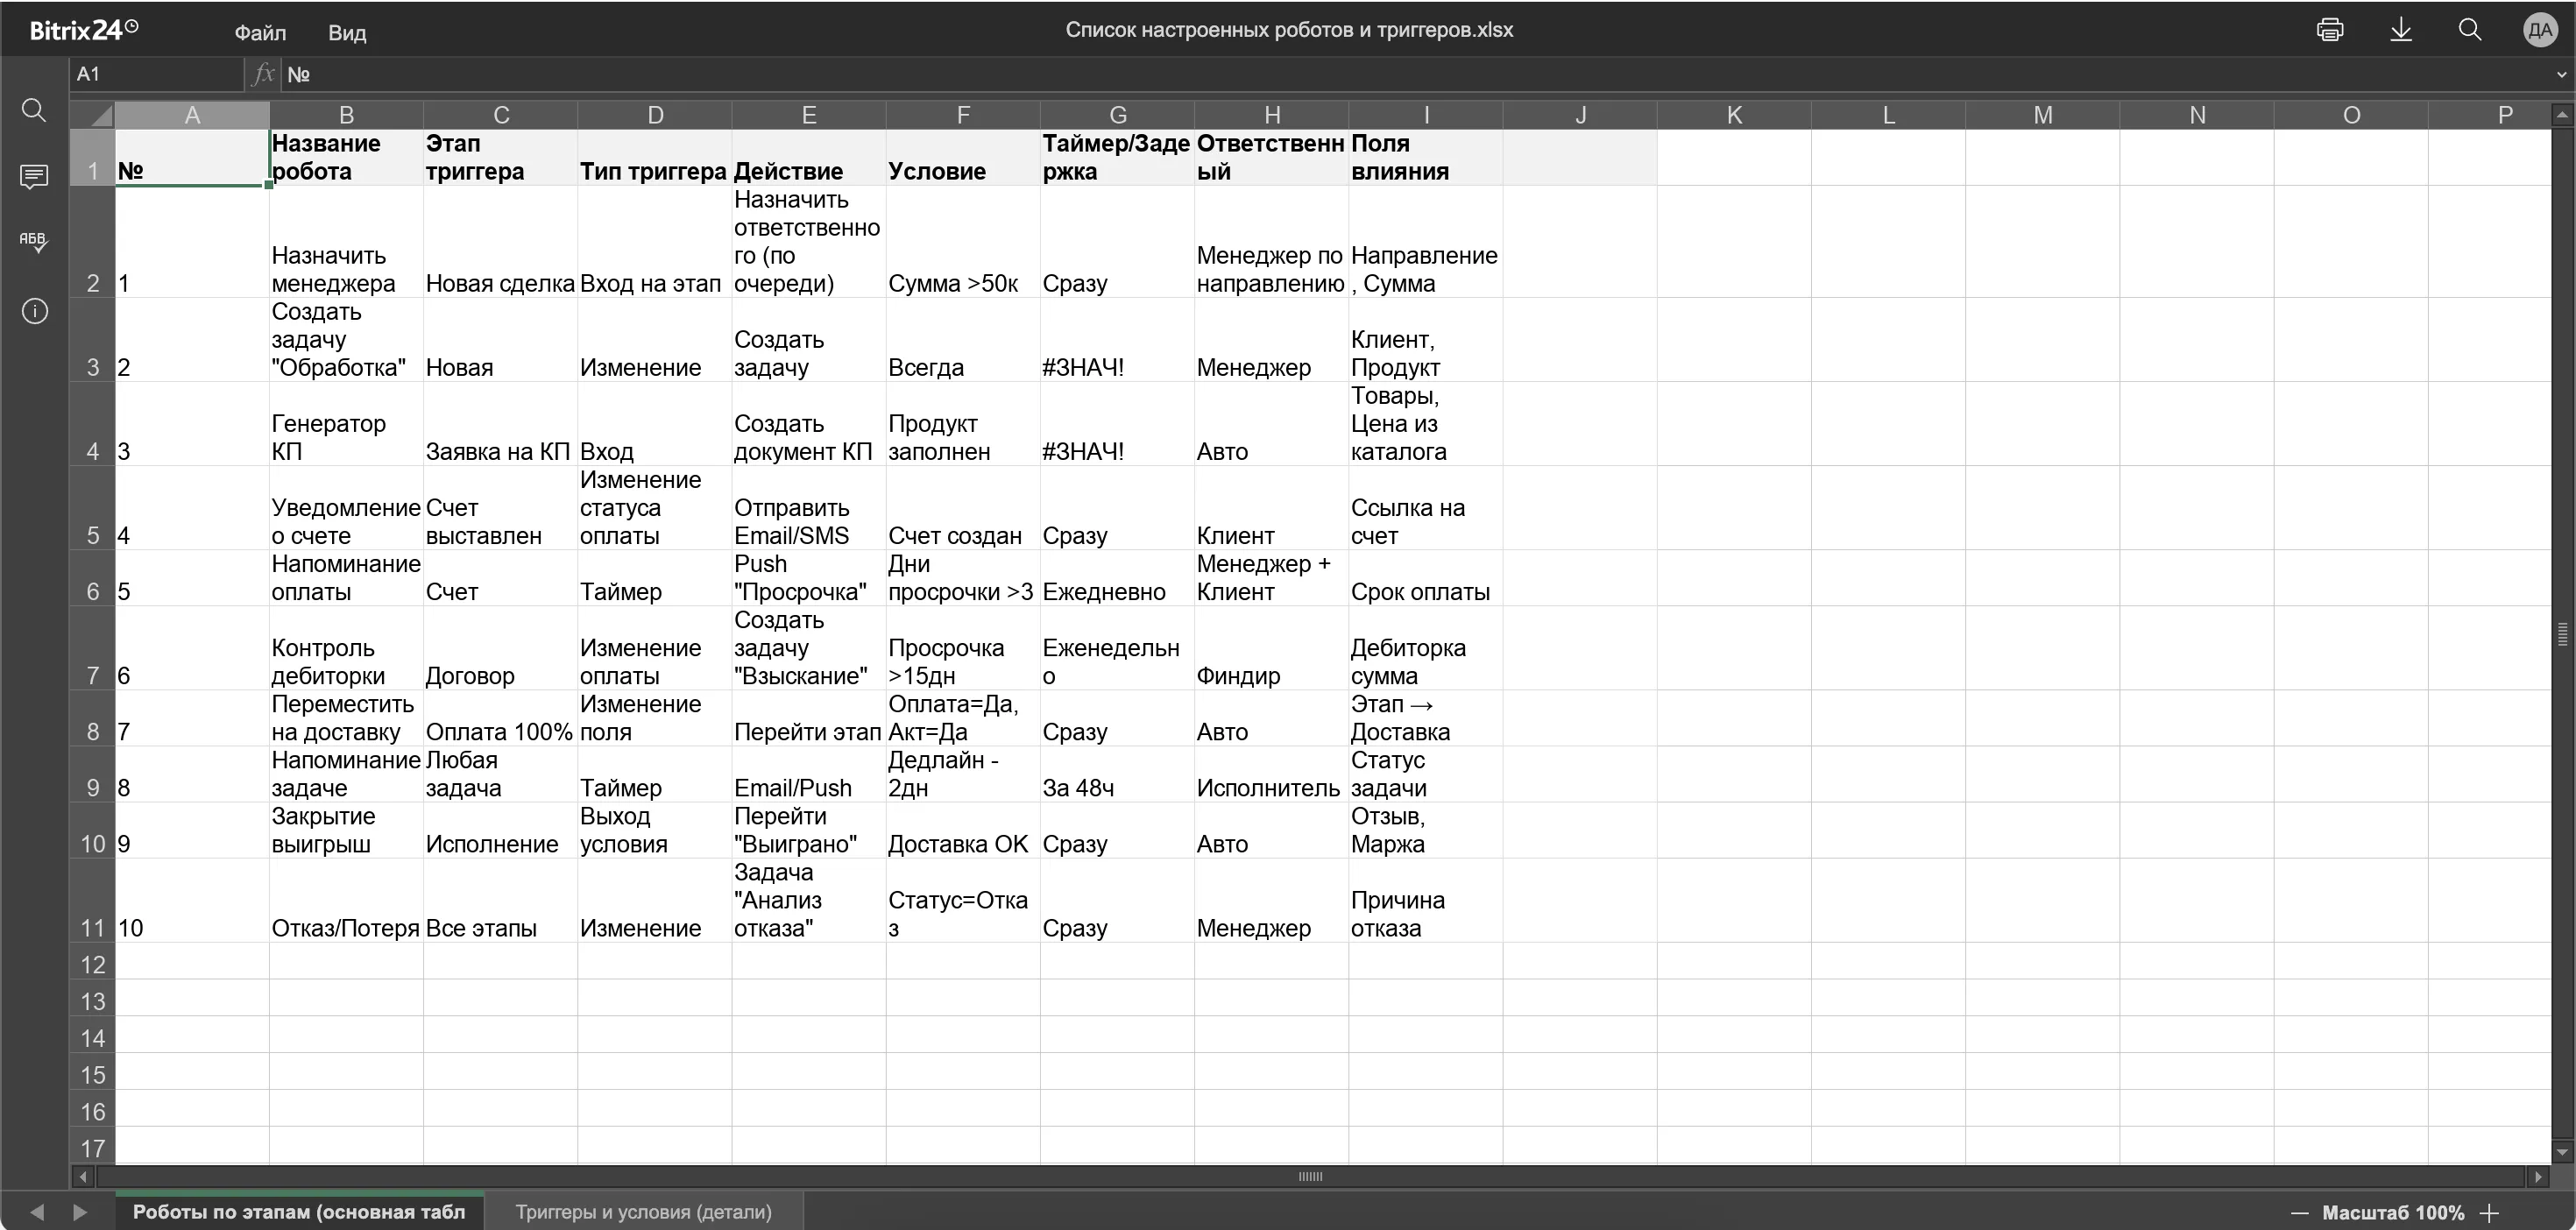Click vertical scrollbar down arrow

(x=2562, y=1153)
